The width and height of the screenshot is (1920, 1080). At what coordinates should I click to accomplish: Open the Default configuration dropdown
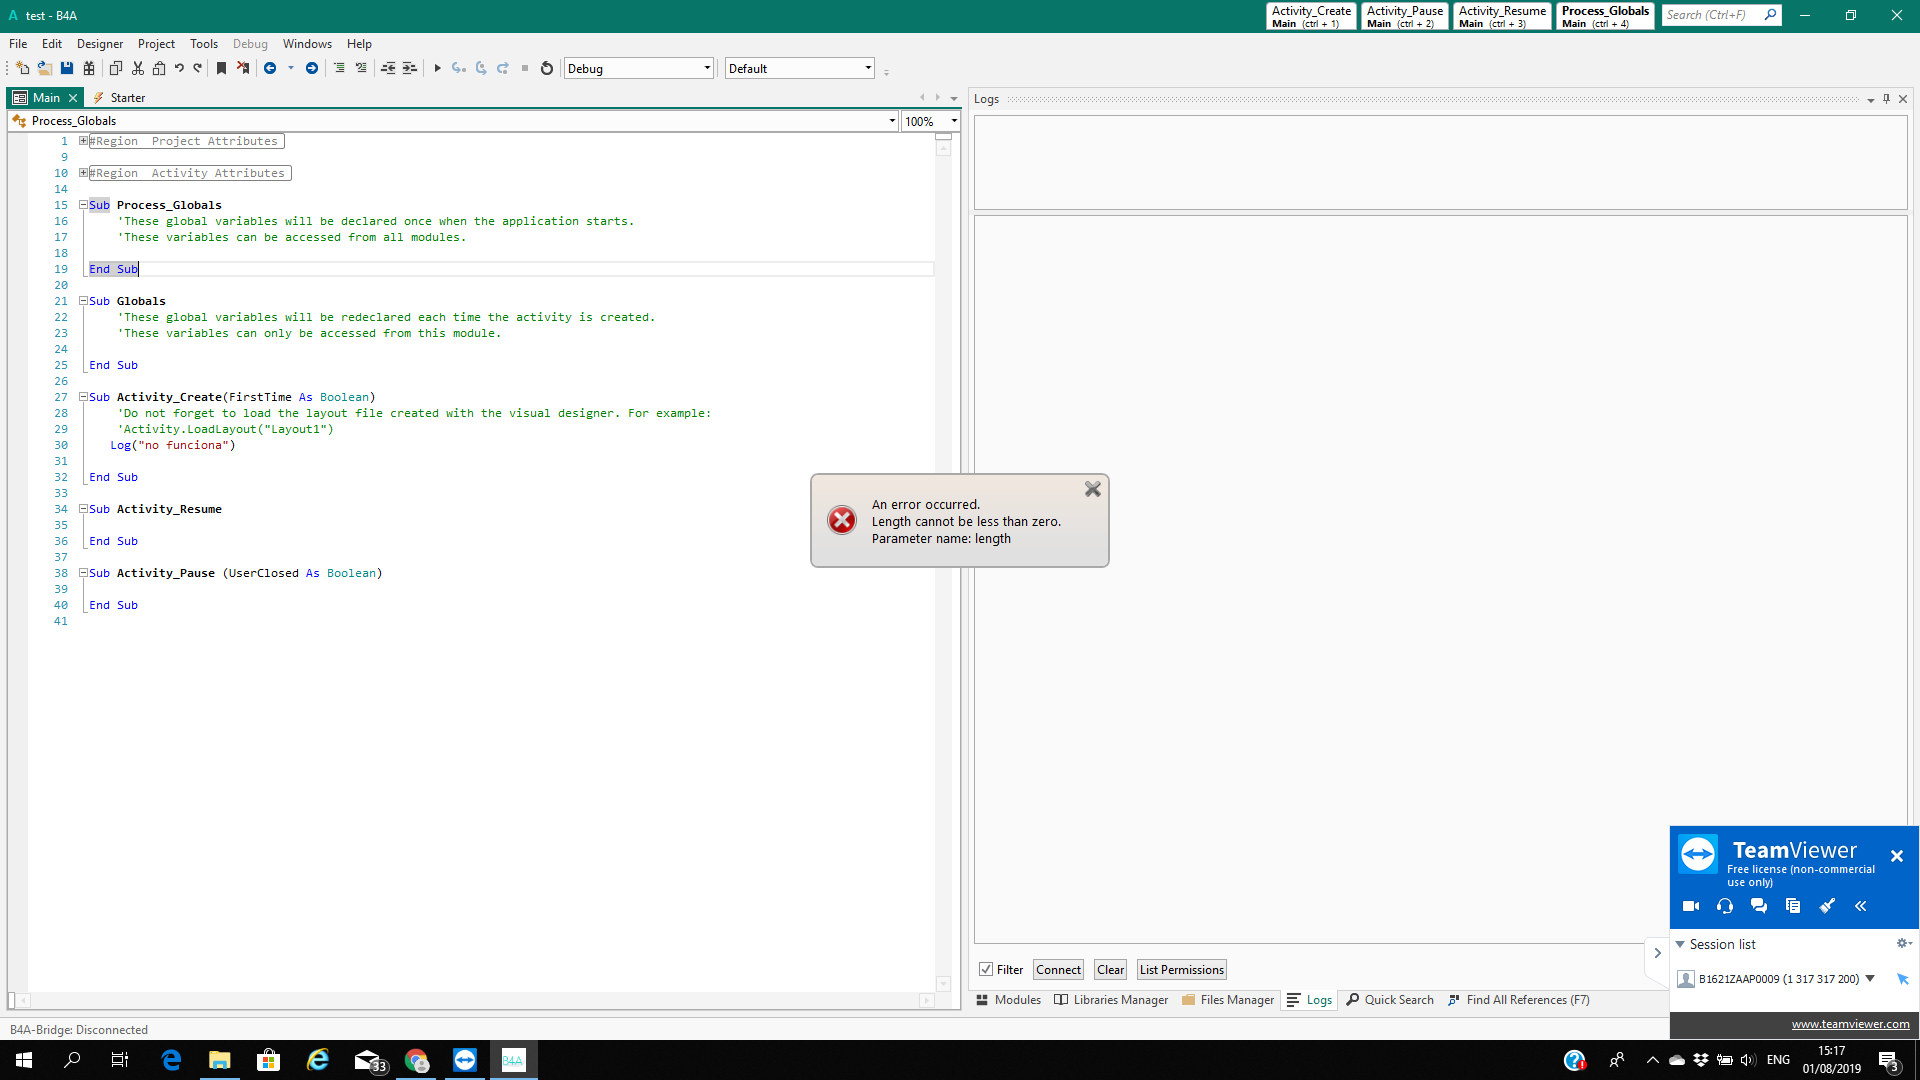point(867,68)
